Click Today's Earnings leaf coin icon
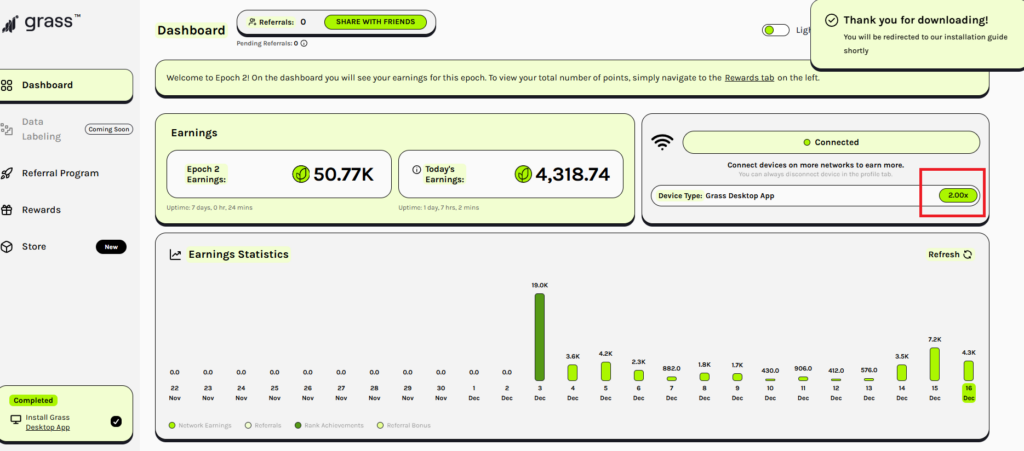The height and width of the screenshot is (451, 1024). coord(523,174)
